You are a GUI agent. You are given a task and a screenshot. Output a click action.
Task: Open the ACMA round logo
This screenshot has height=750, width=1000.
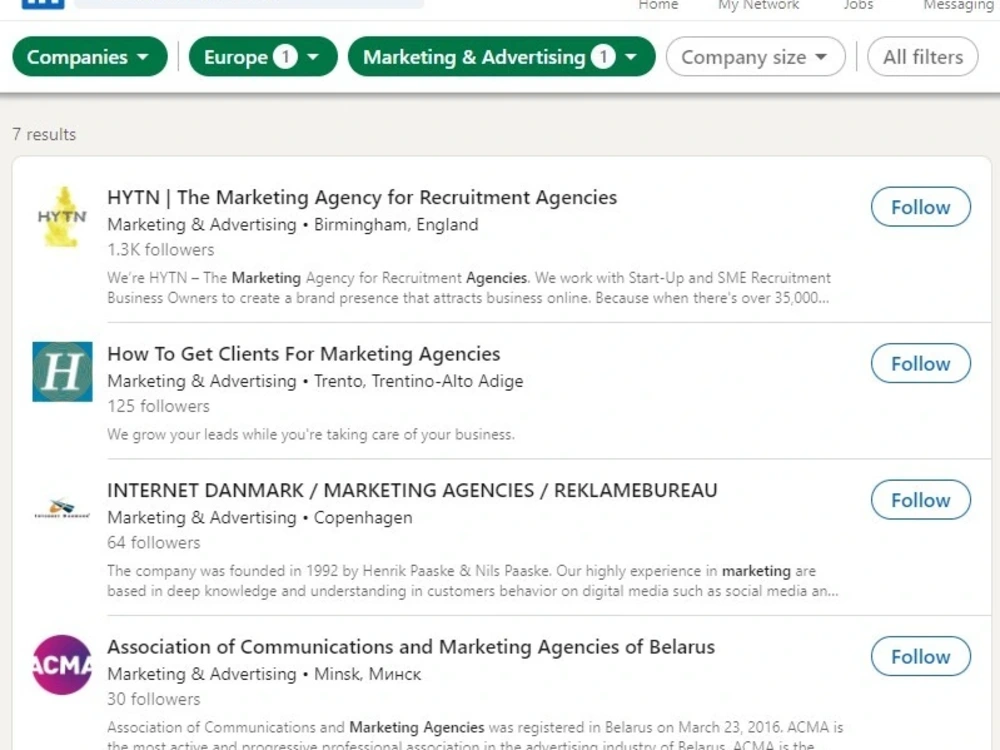pos(62,665)
